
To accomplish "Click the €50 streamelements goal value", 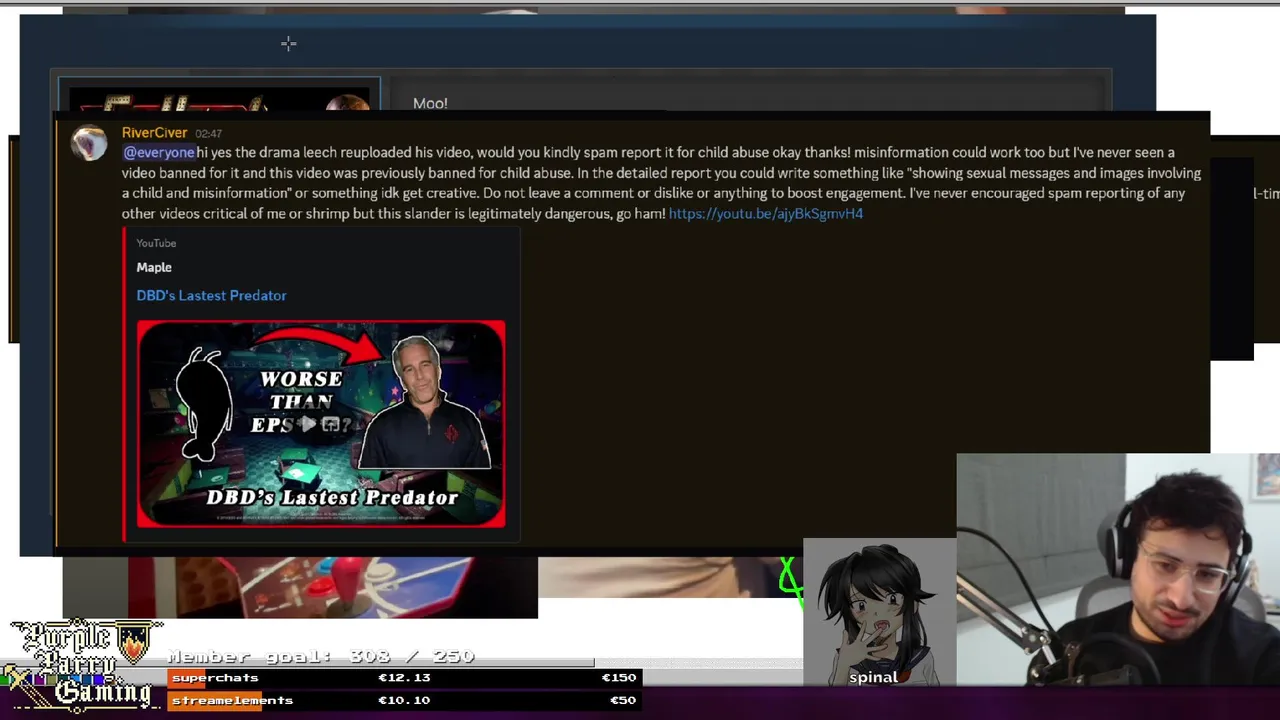I will [x=622, y=700].
